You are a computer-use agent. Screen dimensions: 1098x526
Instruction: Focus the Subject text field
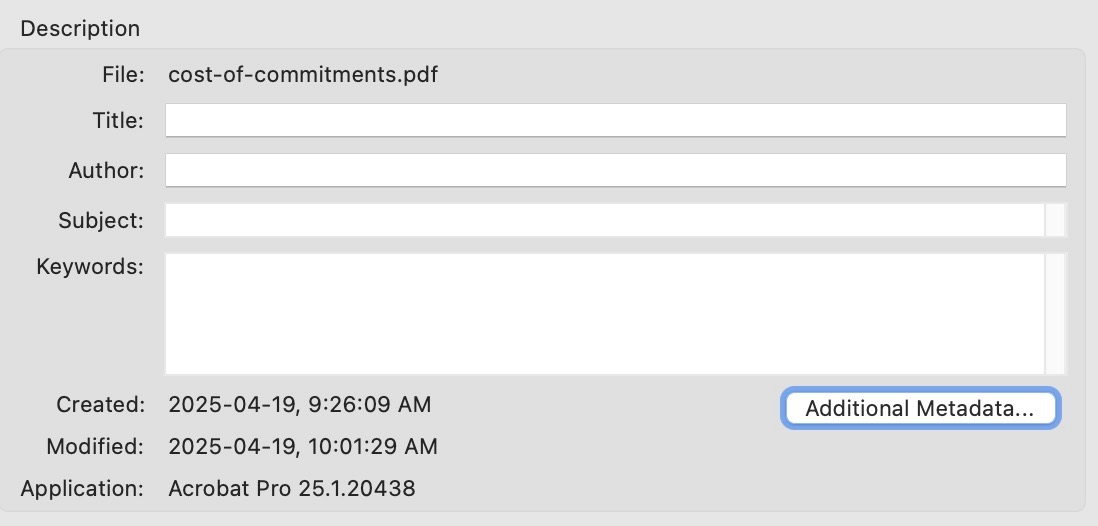[604, 220]
